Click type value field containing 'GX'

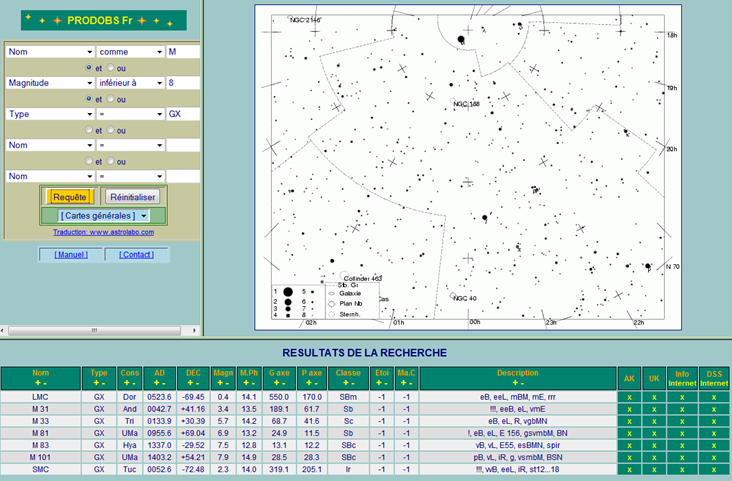[x=183, y=114]
